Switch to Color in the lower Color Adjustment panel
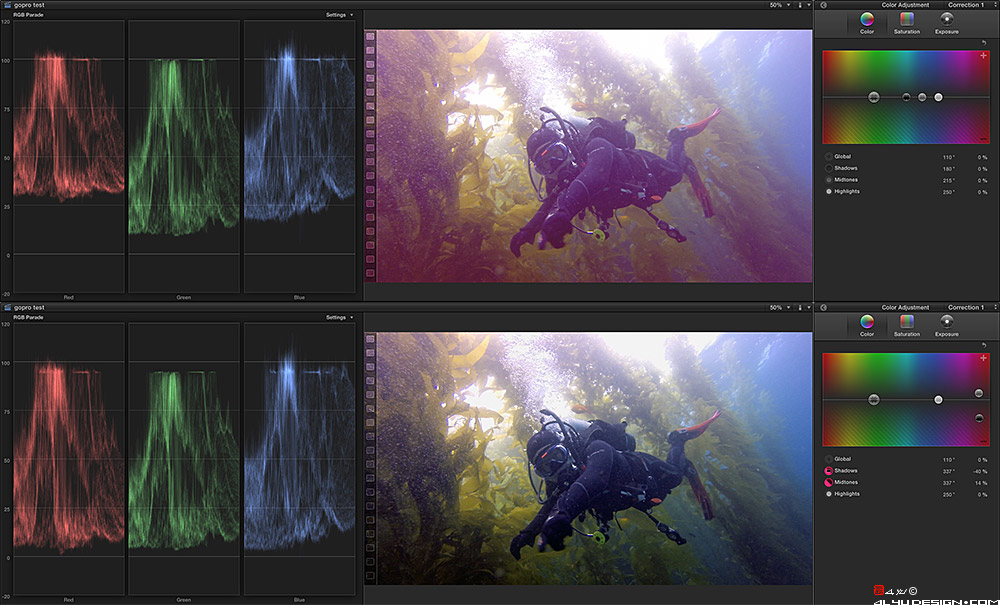Viewport: 1000px width, 605px height. click(x=867, y=324)
